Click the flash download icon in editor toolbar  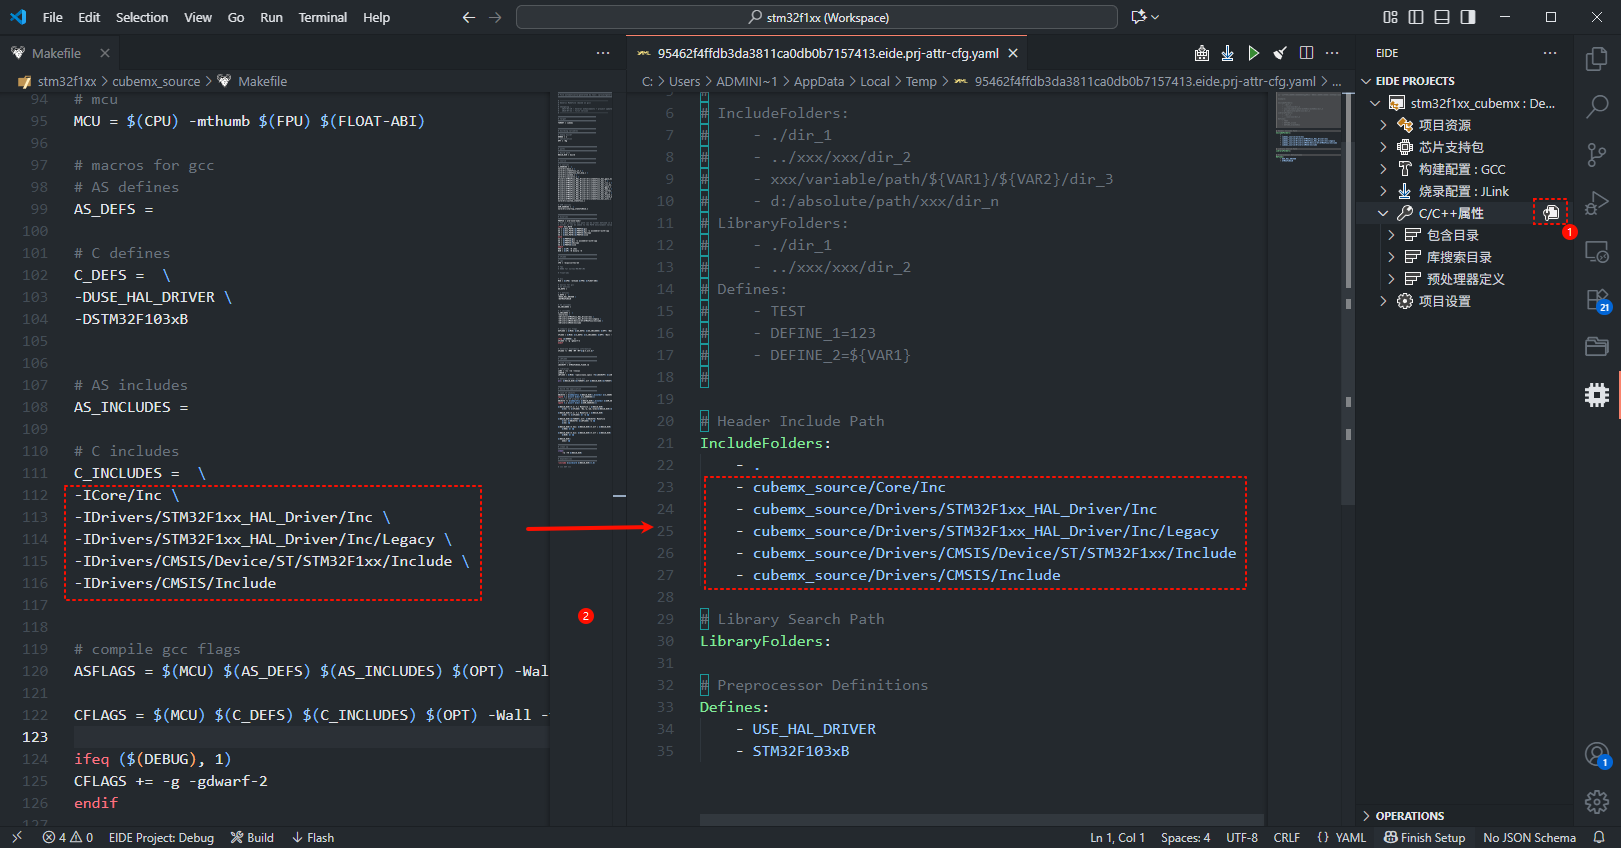click(x=1227, y=53)
